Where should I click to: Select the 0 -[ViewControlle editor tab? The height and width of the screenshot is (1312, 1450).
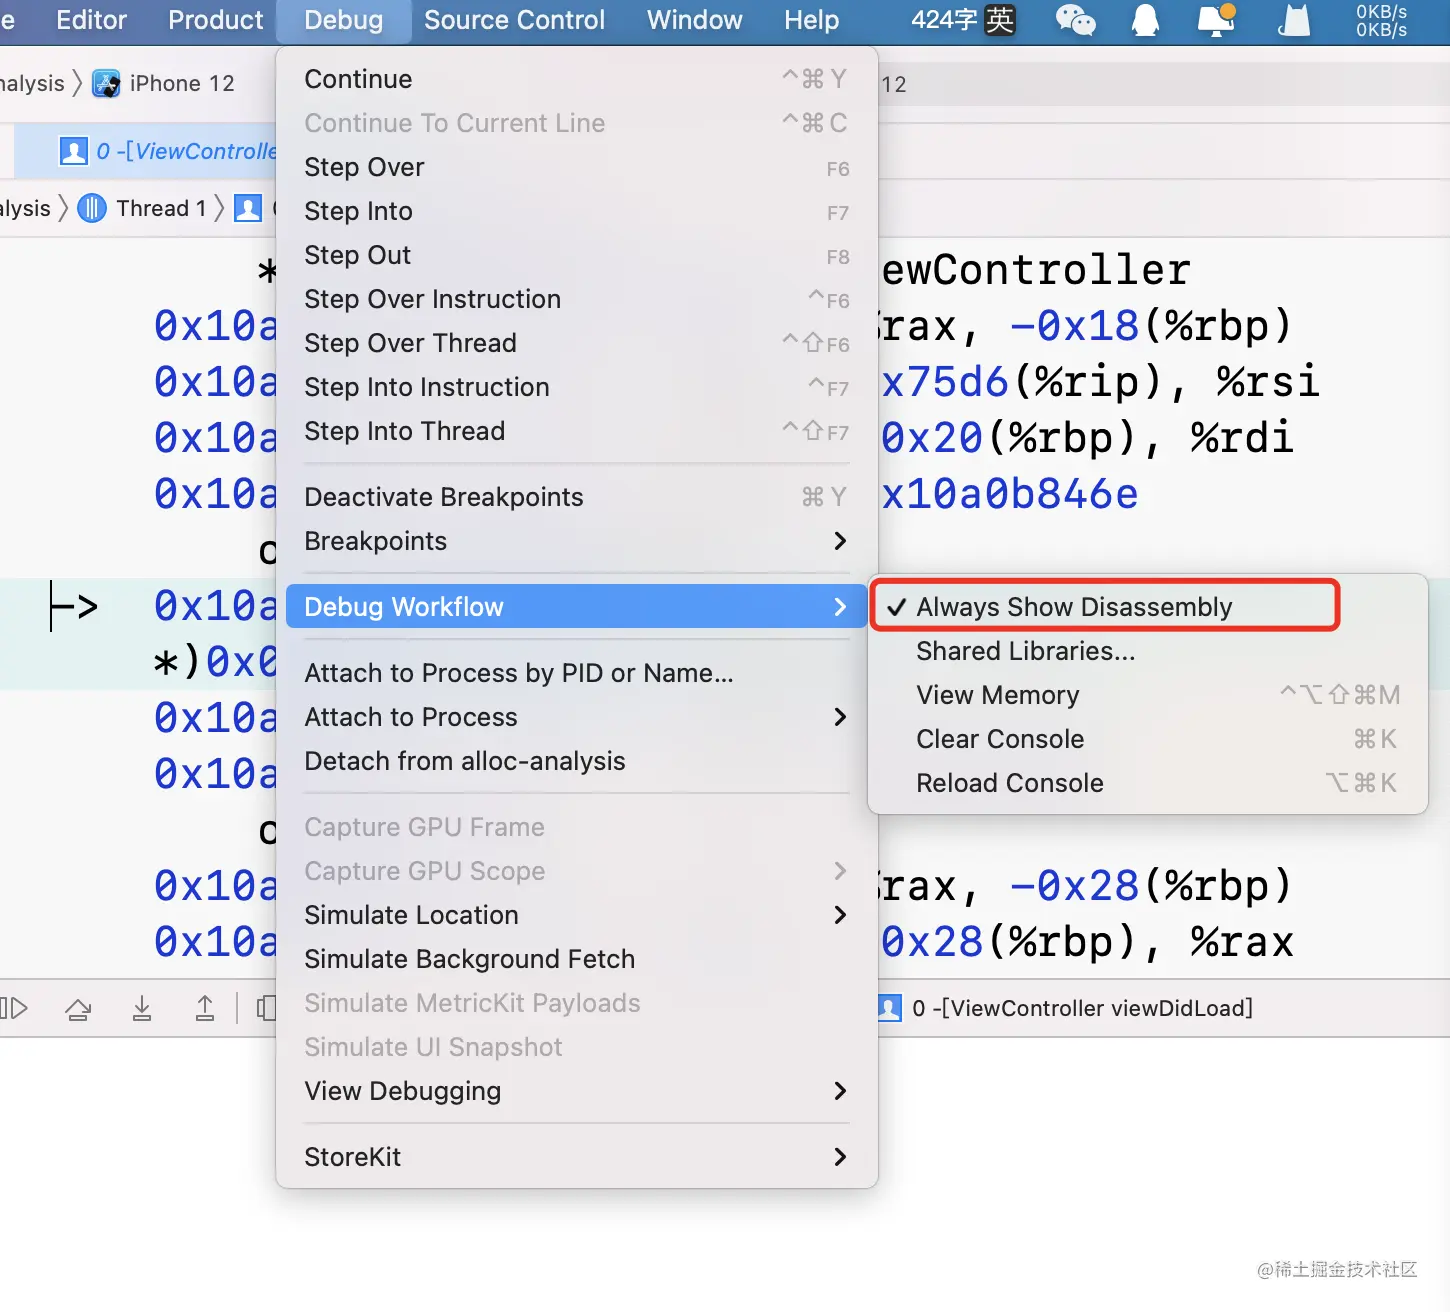[145, 151]
